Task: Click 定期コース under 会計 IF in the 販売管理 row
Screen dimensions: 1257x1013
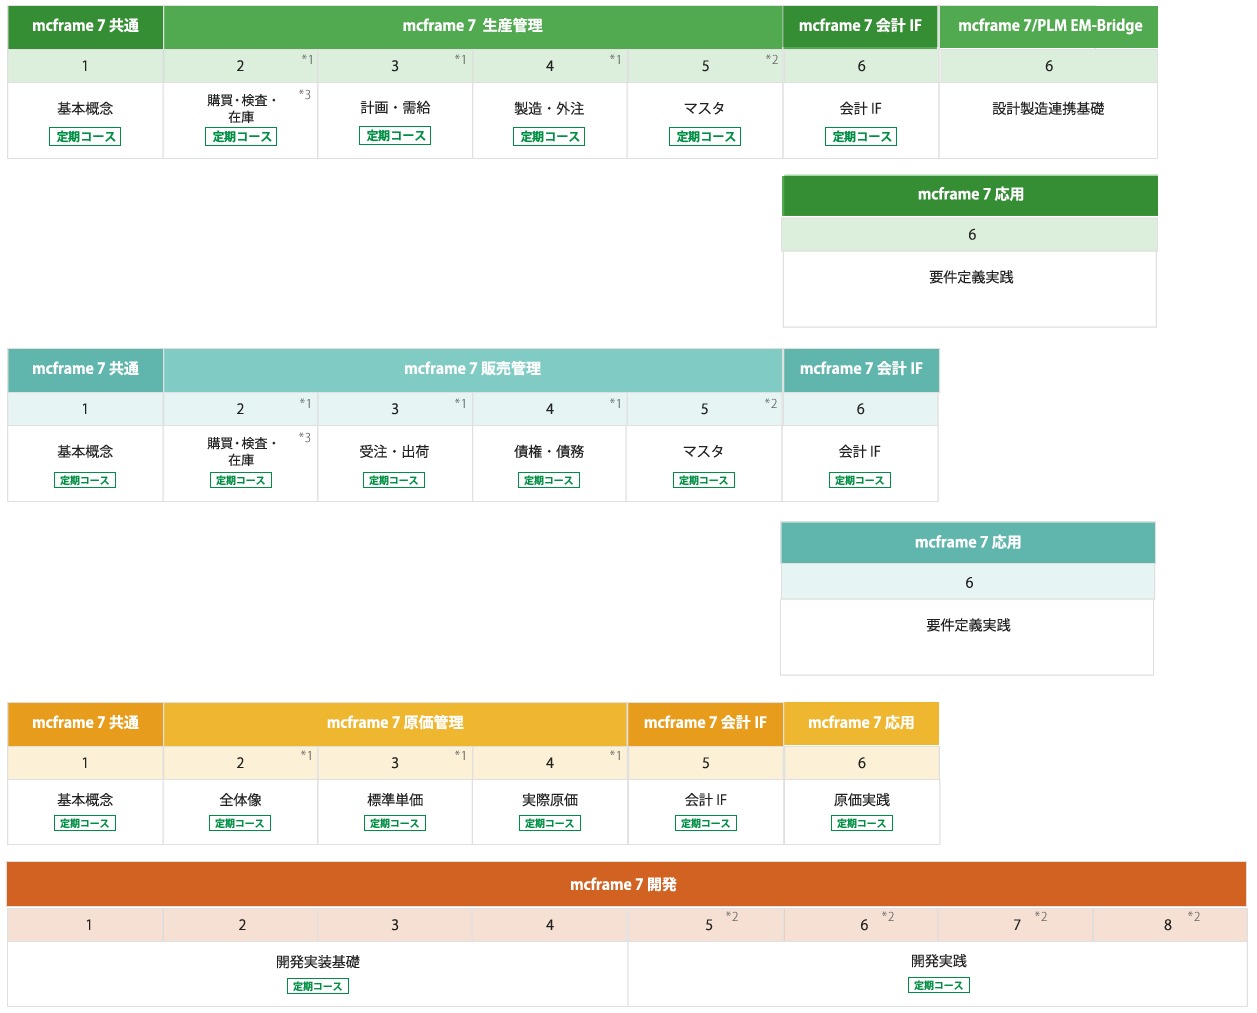Action: click(x=860, y=480)
